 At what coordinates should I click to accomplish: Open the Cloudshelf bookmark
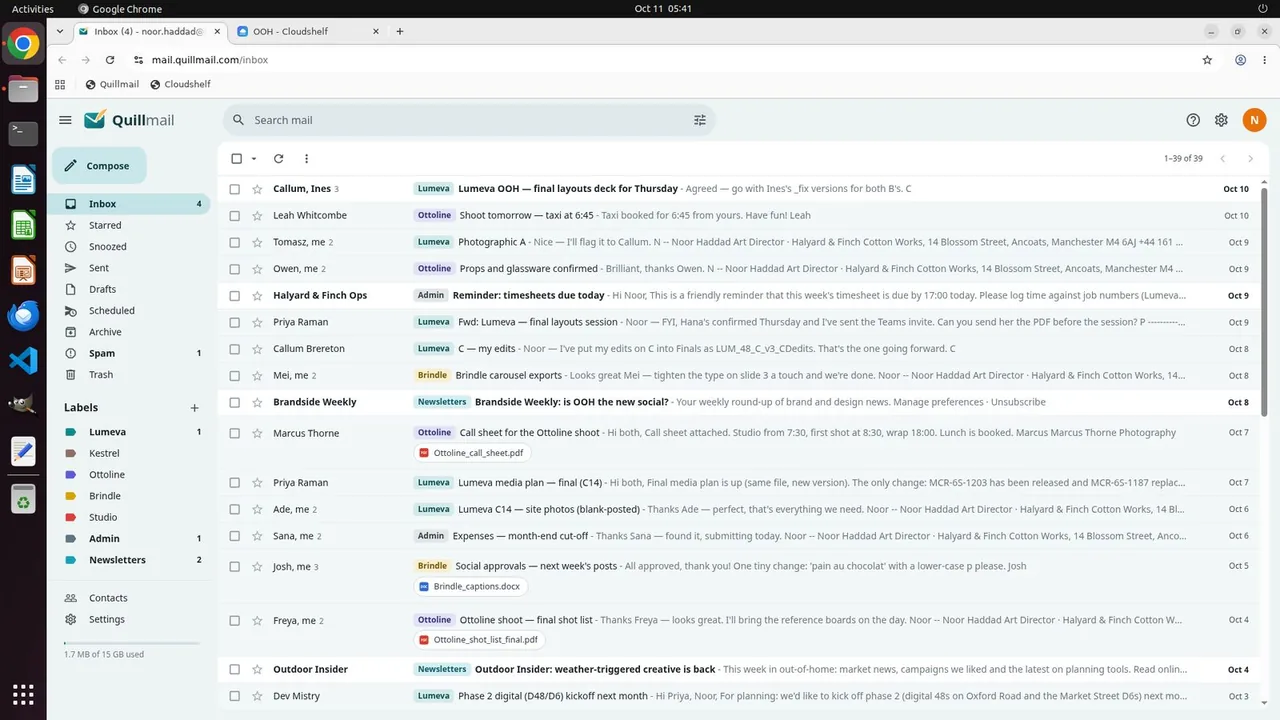click(180, 84)
